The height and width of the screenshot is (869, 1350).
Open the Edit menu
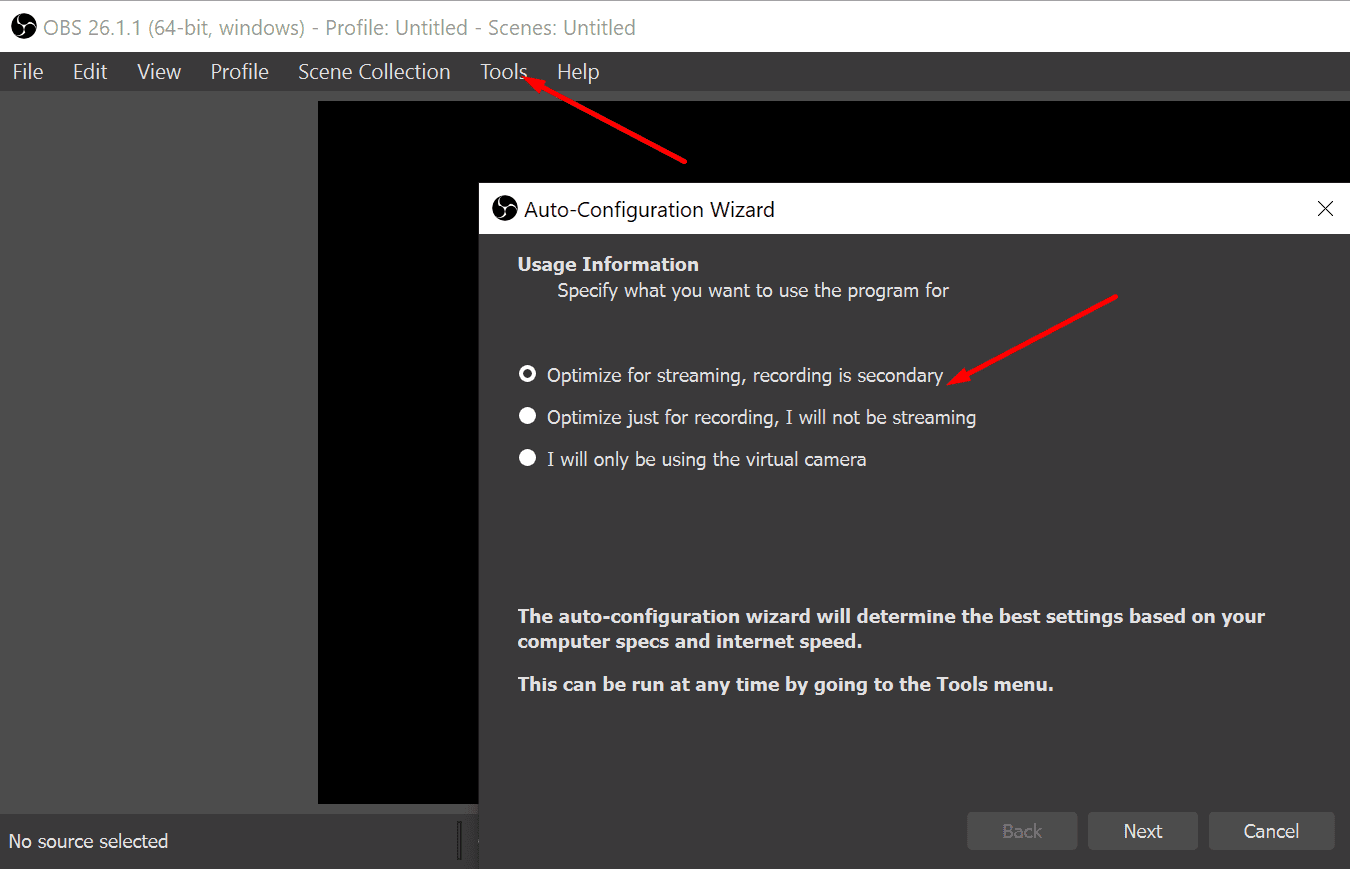tap(90, 72)
